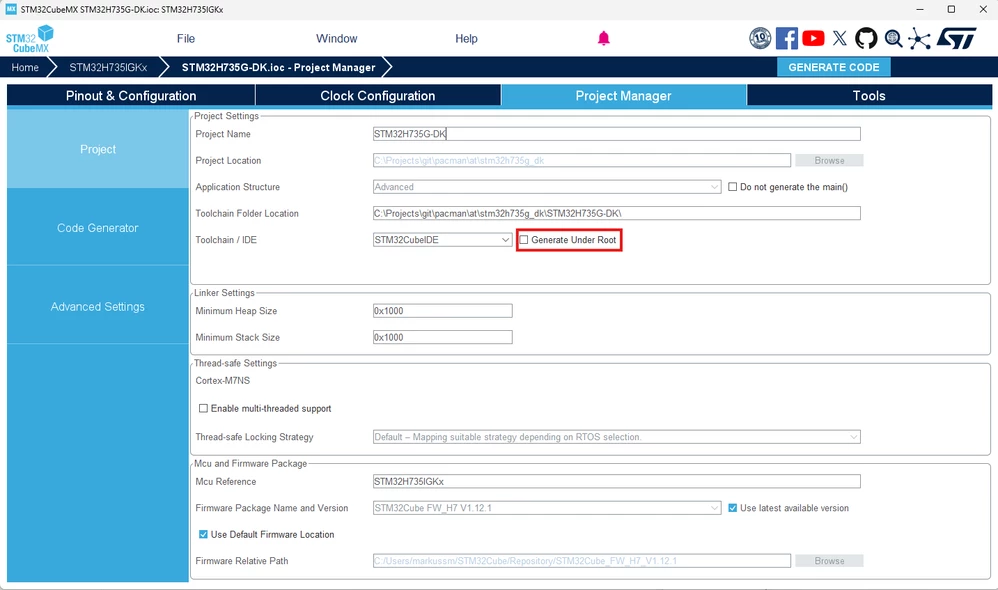Viewport: 998px width, 590px height.
Task: Open the notification bell
Action: 603,39
